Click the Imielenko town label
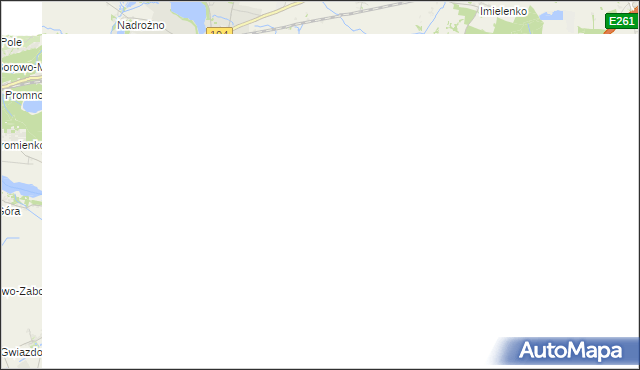Screen dimensions: 640x370 pos(503,11)
